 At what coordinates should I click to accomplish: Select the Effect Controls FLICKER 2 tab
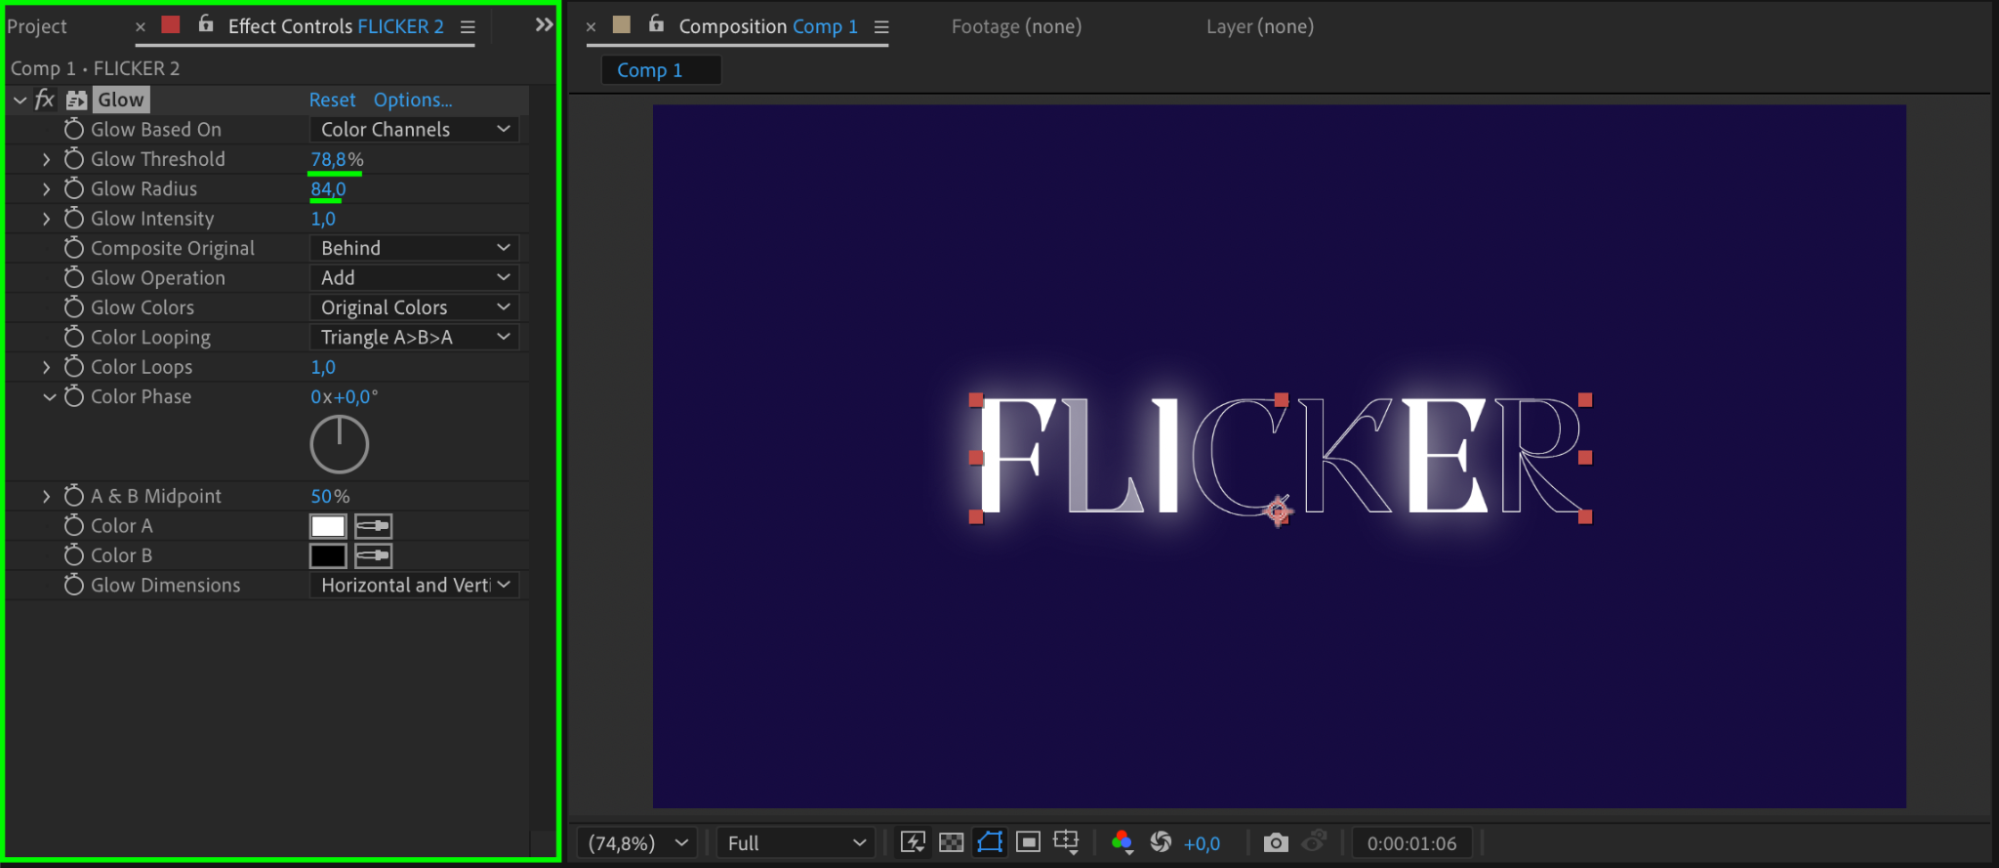click(x=336, y=26)
